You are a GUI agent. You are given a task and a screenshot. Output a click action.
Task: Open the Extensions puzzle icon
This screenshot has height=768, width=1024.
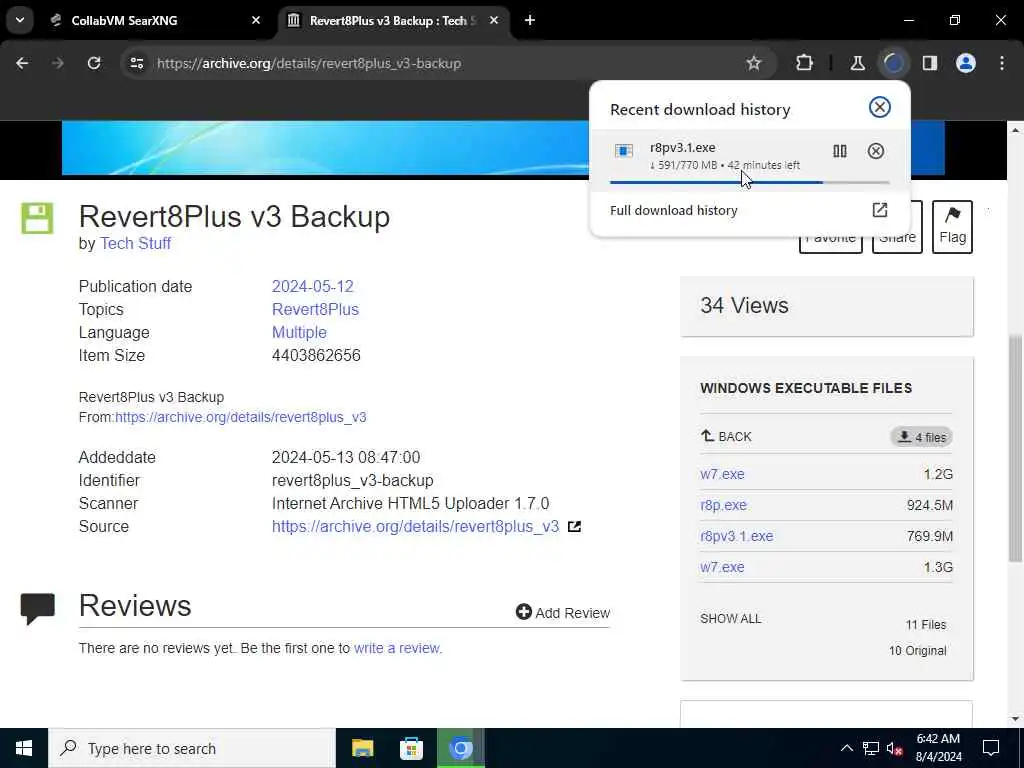pos(805,63)
